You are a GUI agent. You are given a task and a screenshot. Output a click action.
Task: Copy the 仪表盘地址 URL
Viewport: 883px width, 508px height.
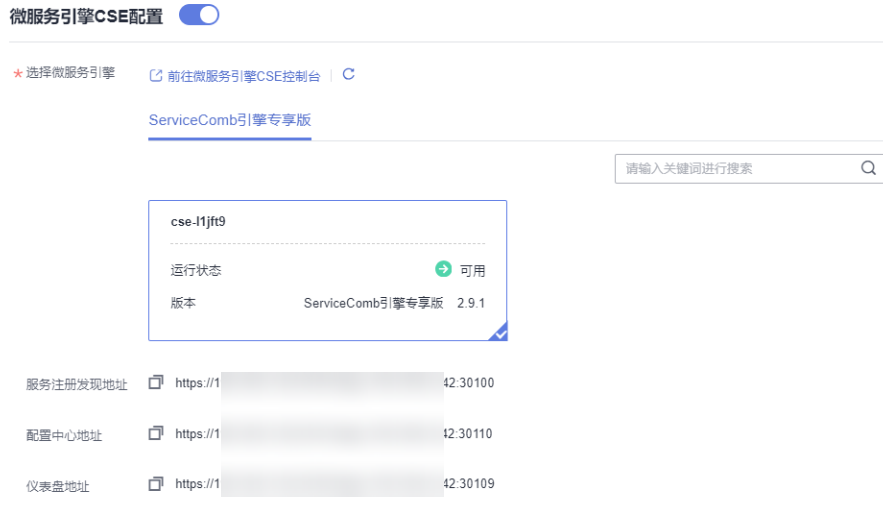pyautogui.click(x=156, y=484)
